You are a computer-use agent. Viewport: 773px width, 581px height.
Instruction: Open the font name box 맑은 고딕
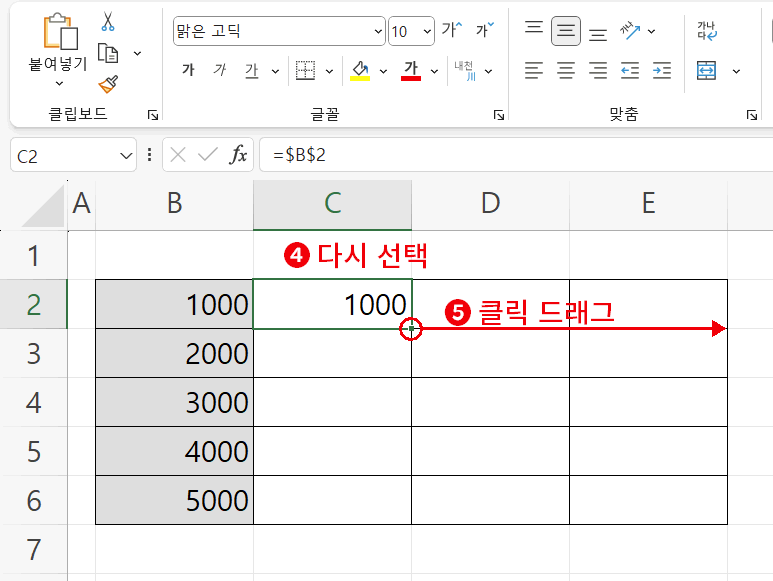pos(279,31)
